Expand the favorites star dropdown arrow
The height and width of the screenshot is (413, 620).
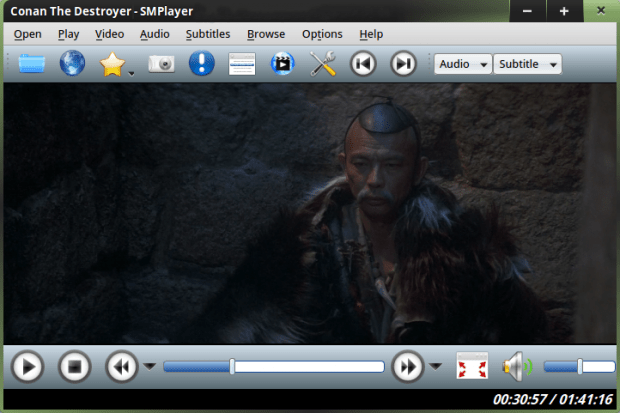point(132,74)
